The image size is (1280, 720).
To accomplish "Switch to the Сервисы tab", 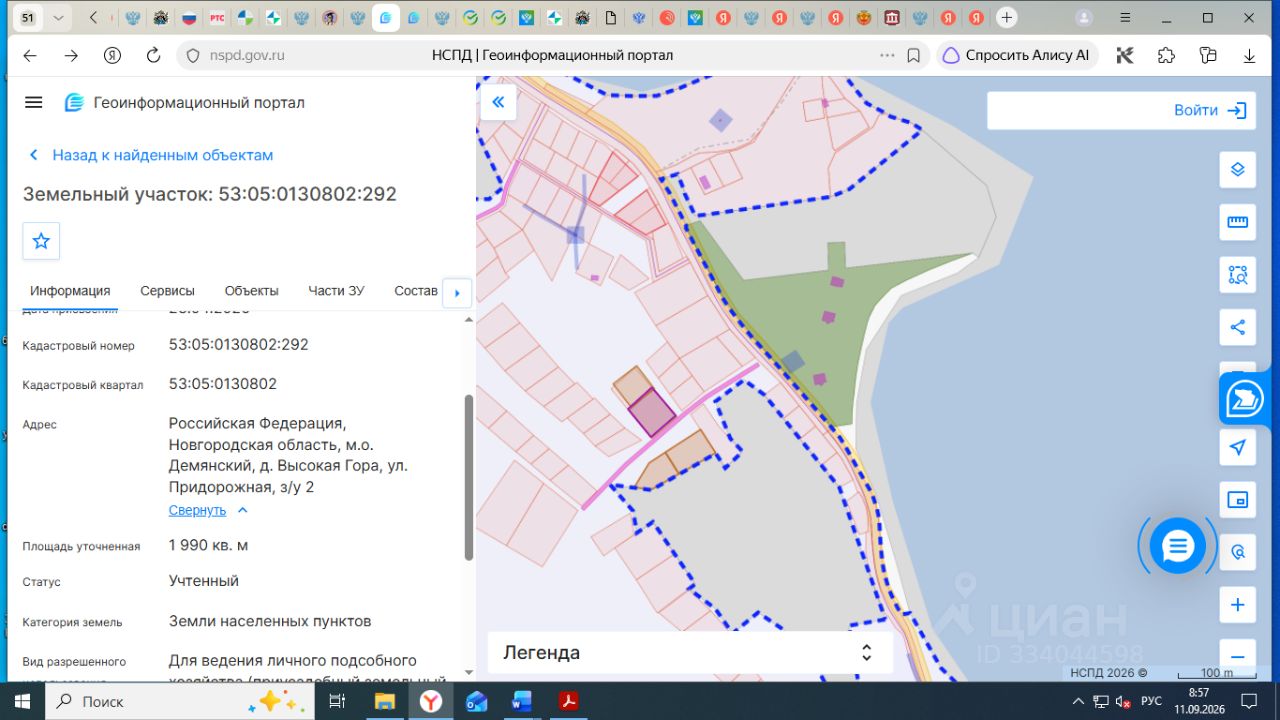I will (x=167, y=291).
